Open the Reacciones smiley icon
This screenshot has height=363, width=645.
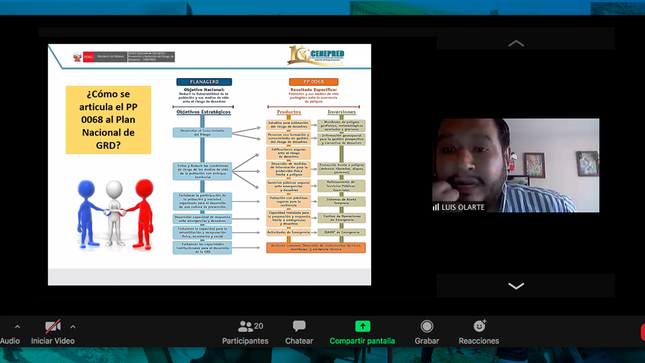(x=479, y=326)
